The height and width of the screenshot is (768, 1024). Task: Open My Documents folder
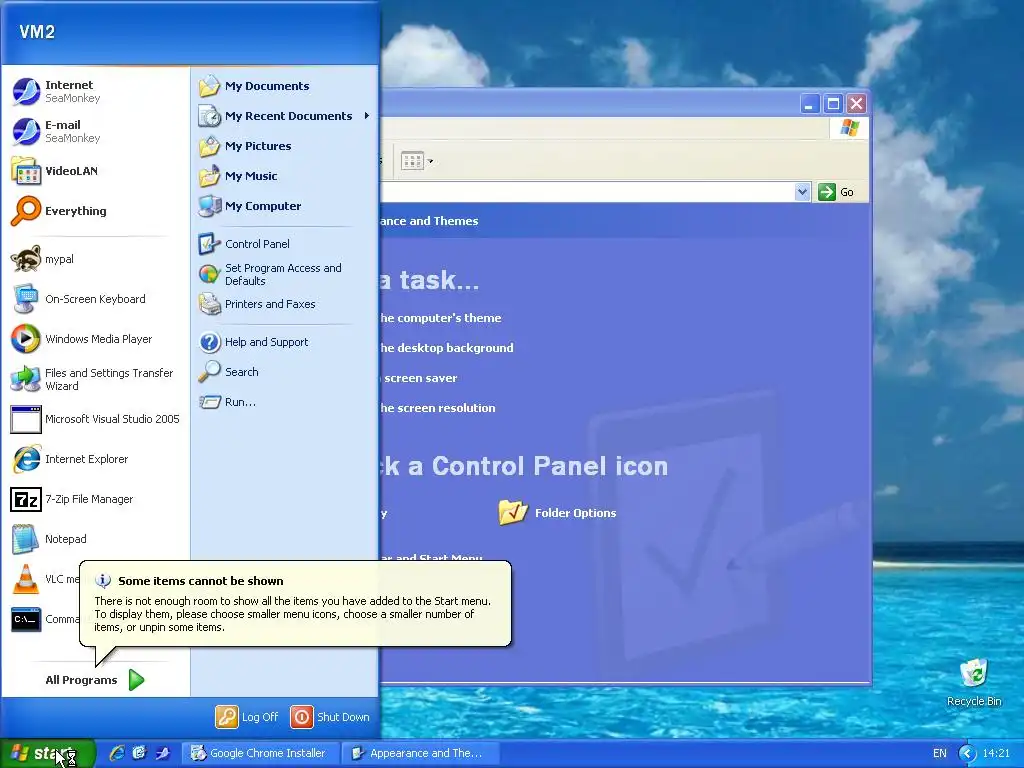(x=284, y=86)
